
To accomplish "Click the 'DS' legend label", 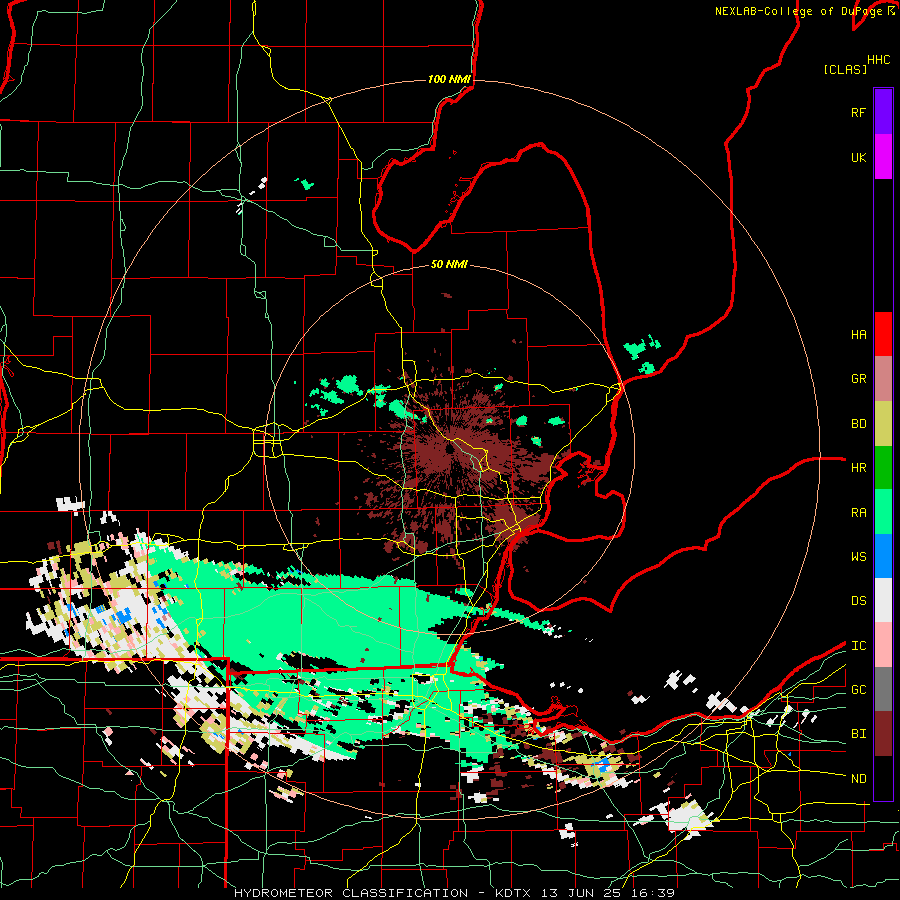I will [x=858, y=601].
